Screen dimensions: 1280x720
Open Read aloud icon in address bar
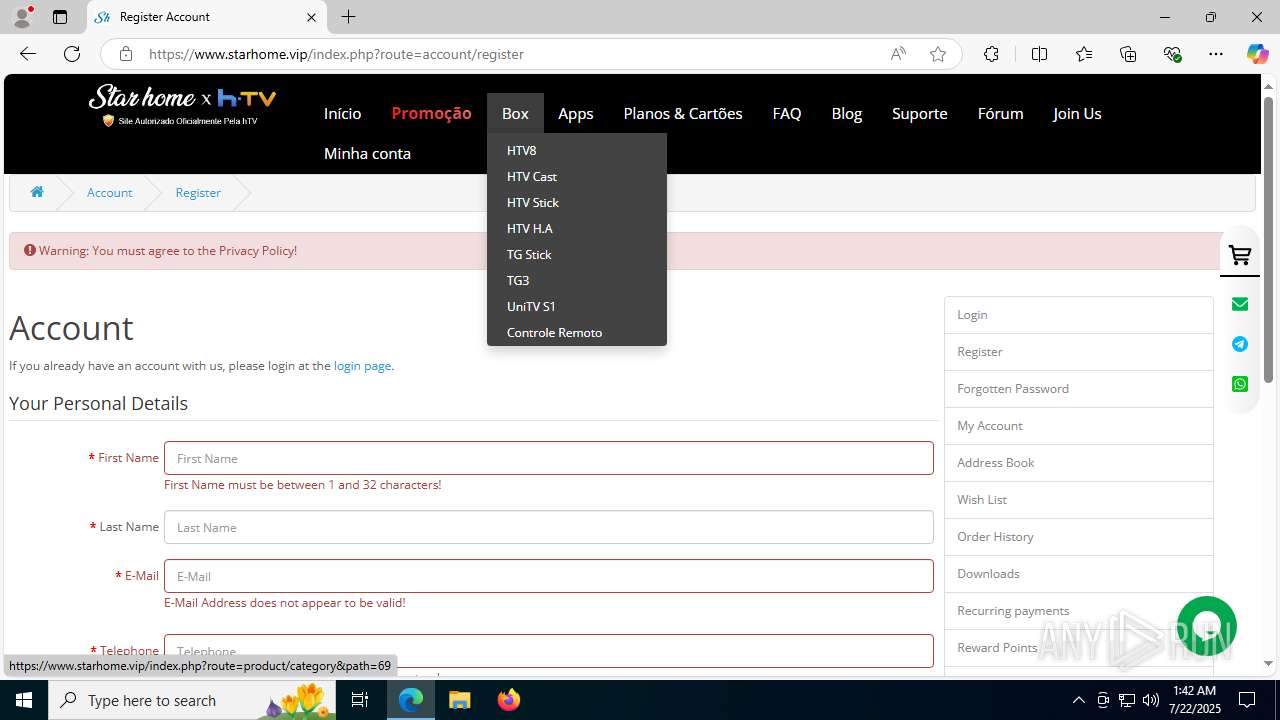(x=898, y=54)
